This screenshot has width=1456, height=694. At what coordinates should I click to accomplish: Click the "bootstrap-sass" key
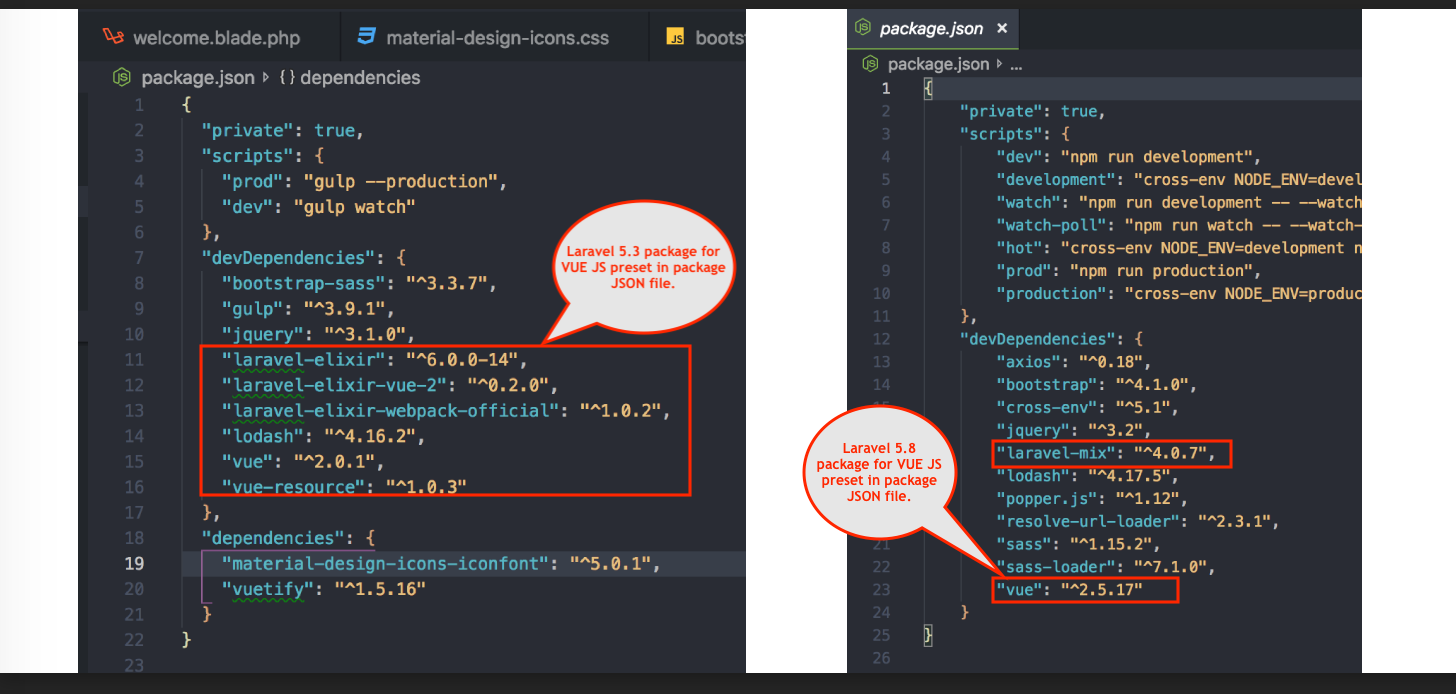(303, 283)
